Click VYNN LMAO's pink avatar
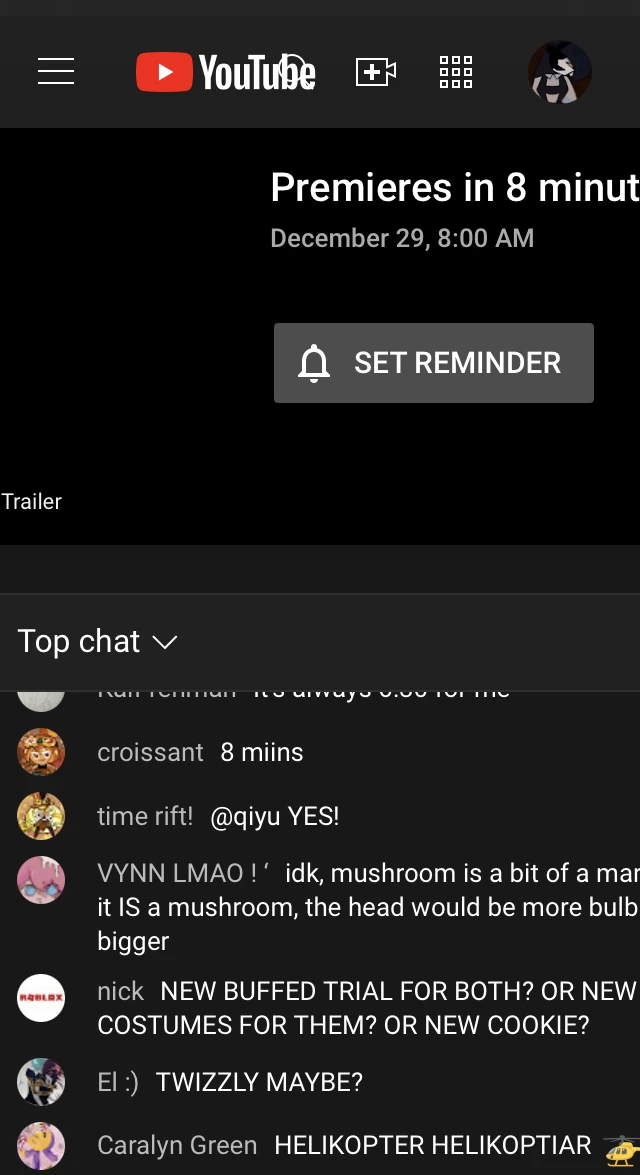The width and height of the screenshot is (640, 1175). (41, 880)
